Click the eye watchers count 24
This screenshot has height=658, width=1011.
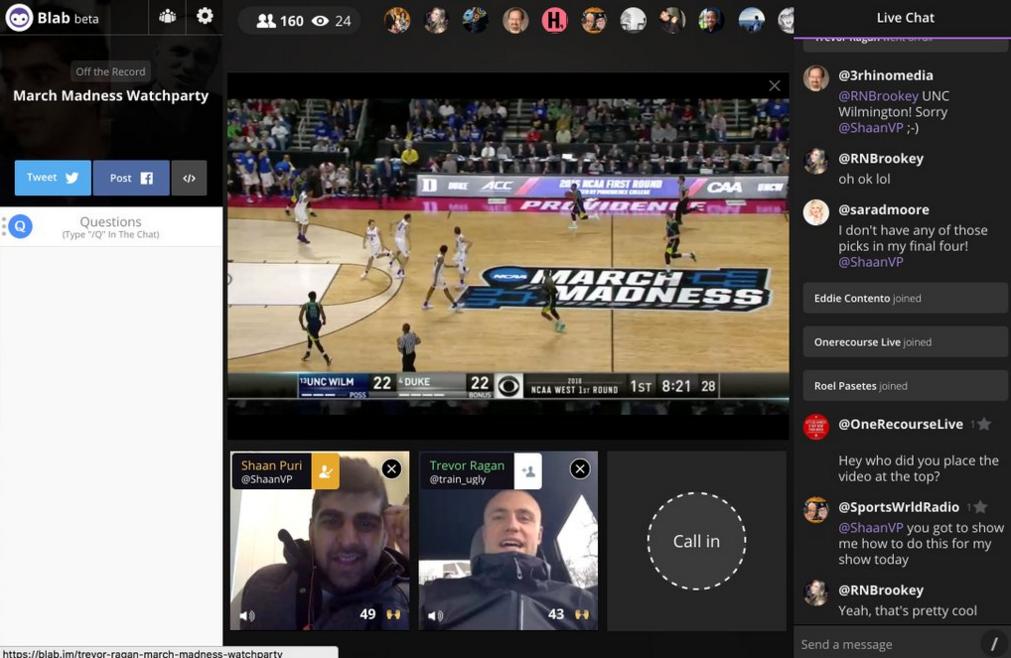332,21
